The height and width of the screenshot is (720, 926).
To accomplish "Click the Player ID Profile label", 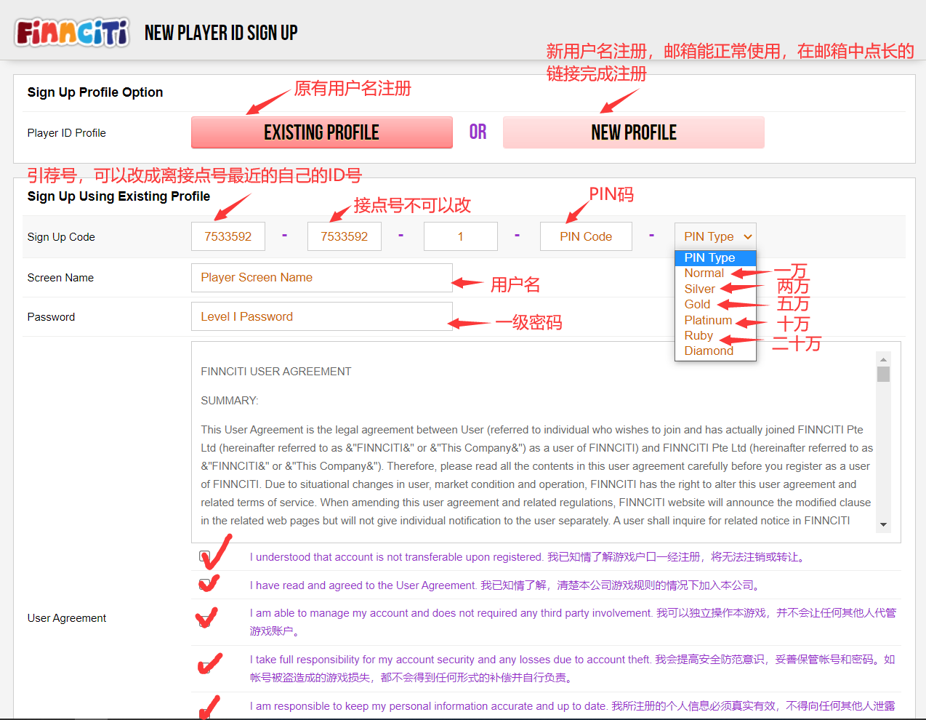I will click(67, 133).
